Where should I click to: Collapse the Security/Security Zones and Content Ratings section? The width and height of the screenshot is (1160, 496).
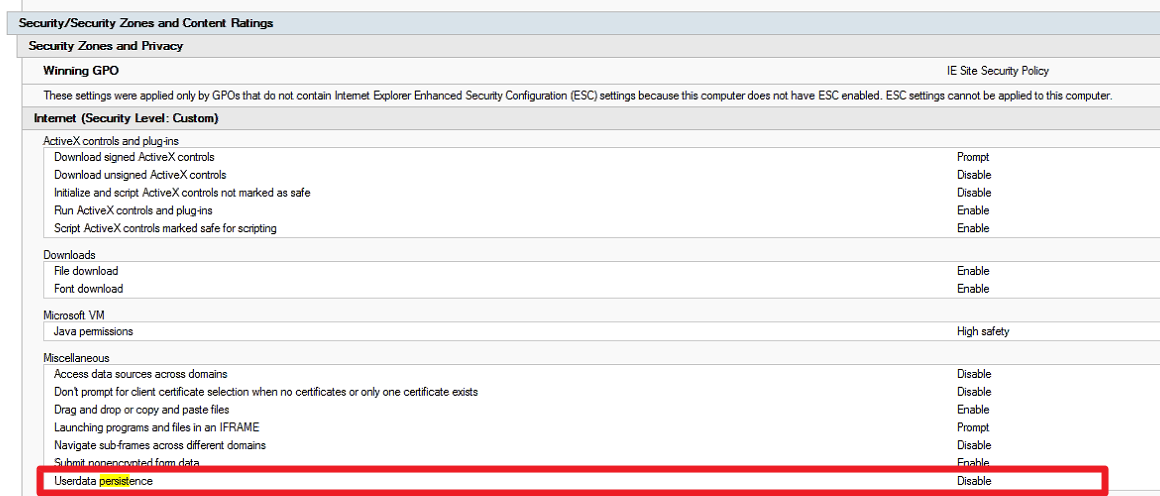click(146, 23)
